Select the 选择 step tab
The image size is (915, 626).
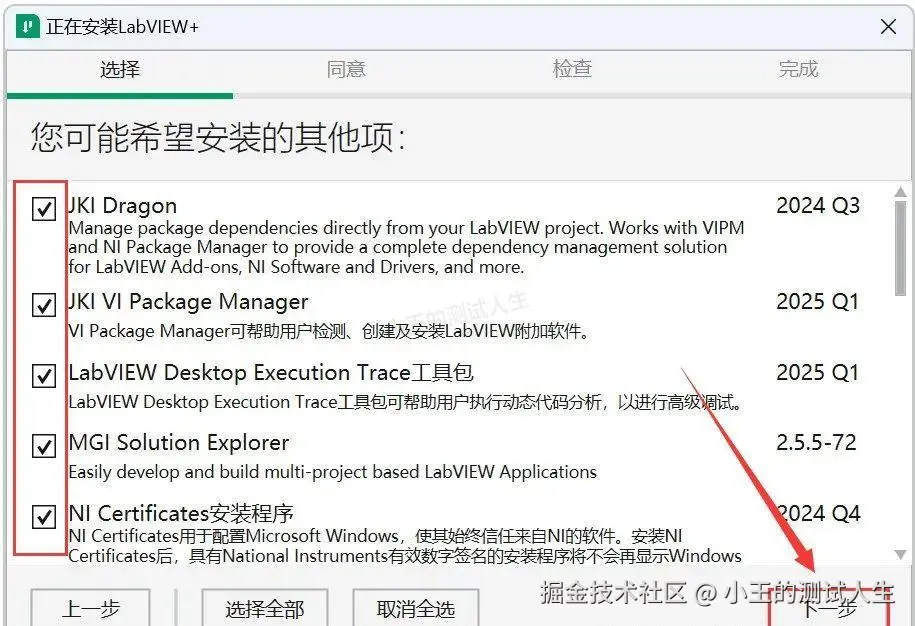pyautogui.click(x=120, y=69)
